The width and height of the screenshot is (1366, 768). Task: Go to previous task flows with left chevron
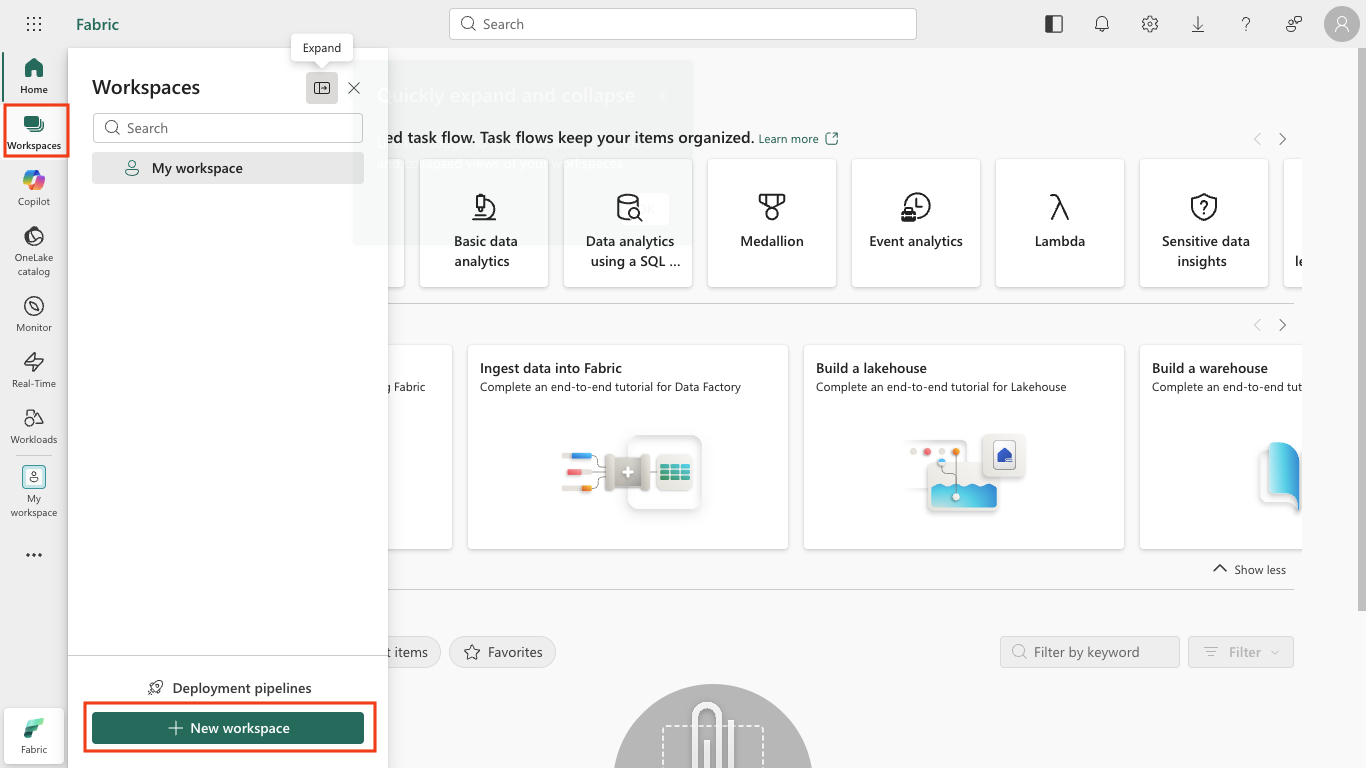coord(1258,139)
